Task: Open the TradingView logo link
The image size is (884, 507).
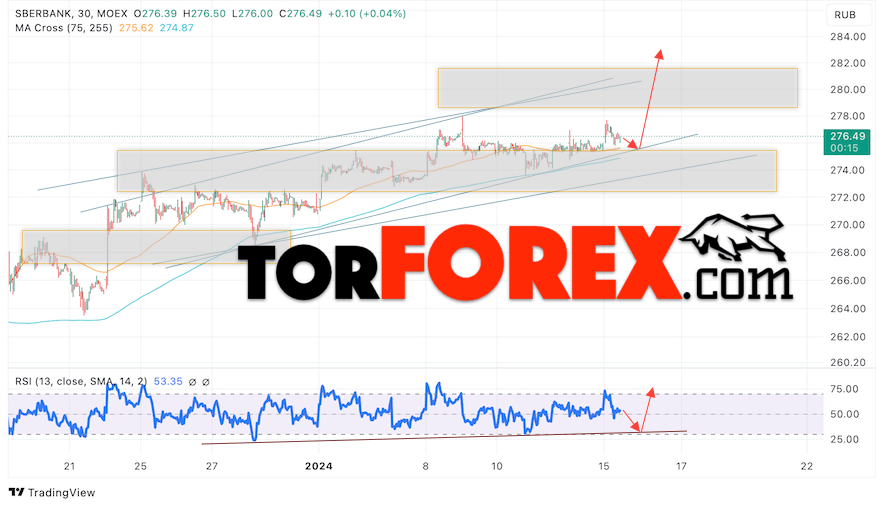Action: (52, 492)
